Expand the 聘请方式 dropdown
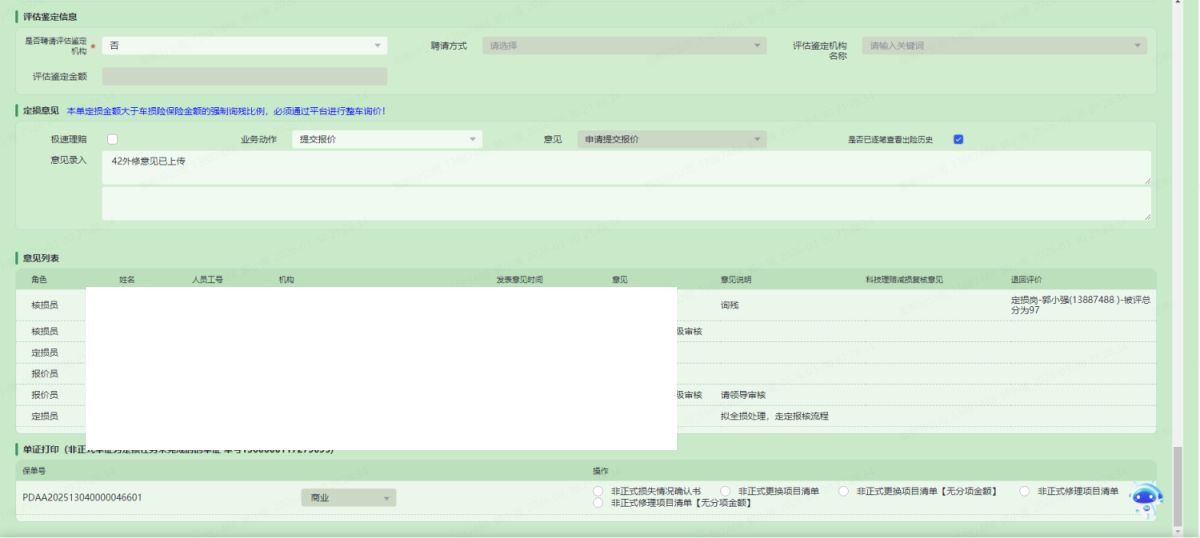The width and height of the screenshot is (1200, 538). [x=624, y=46]
